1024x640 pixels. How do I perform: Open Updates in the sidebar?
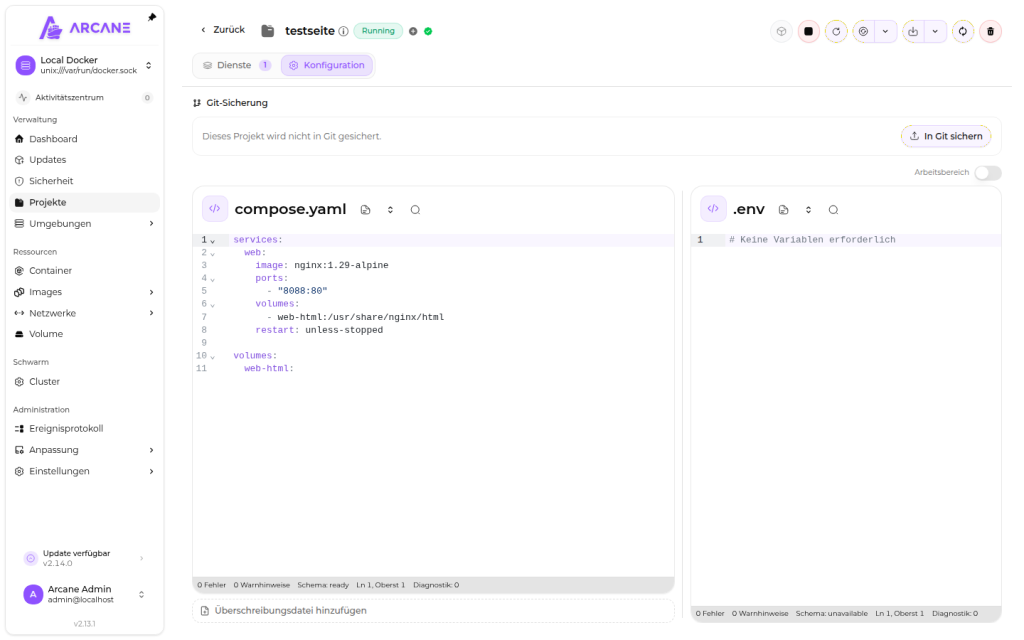pyautogui.click(x=85, y=160)
